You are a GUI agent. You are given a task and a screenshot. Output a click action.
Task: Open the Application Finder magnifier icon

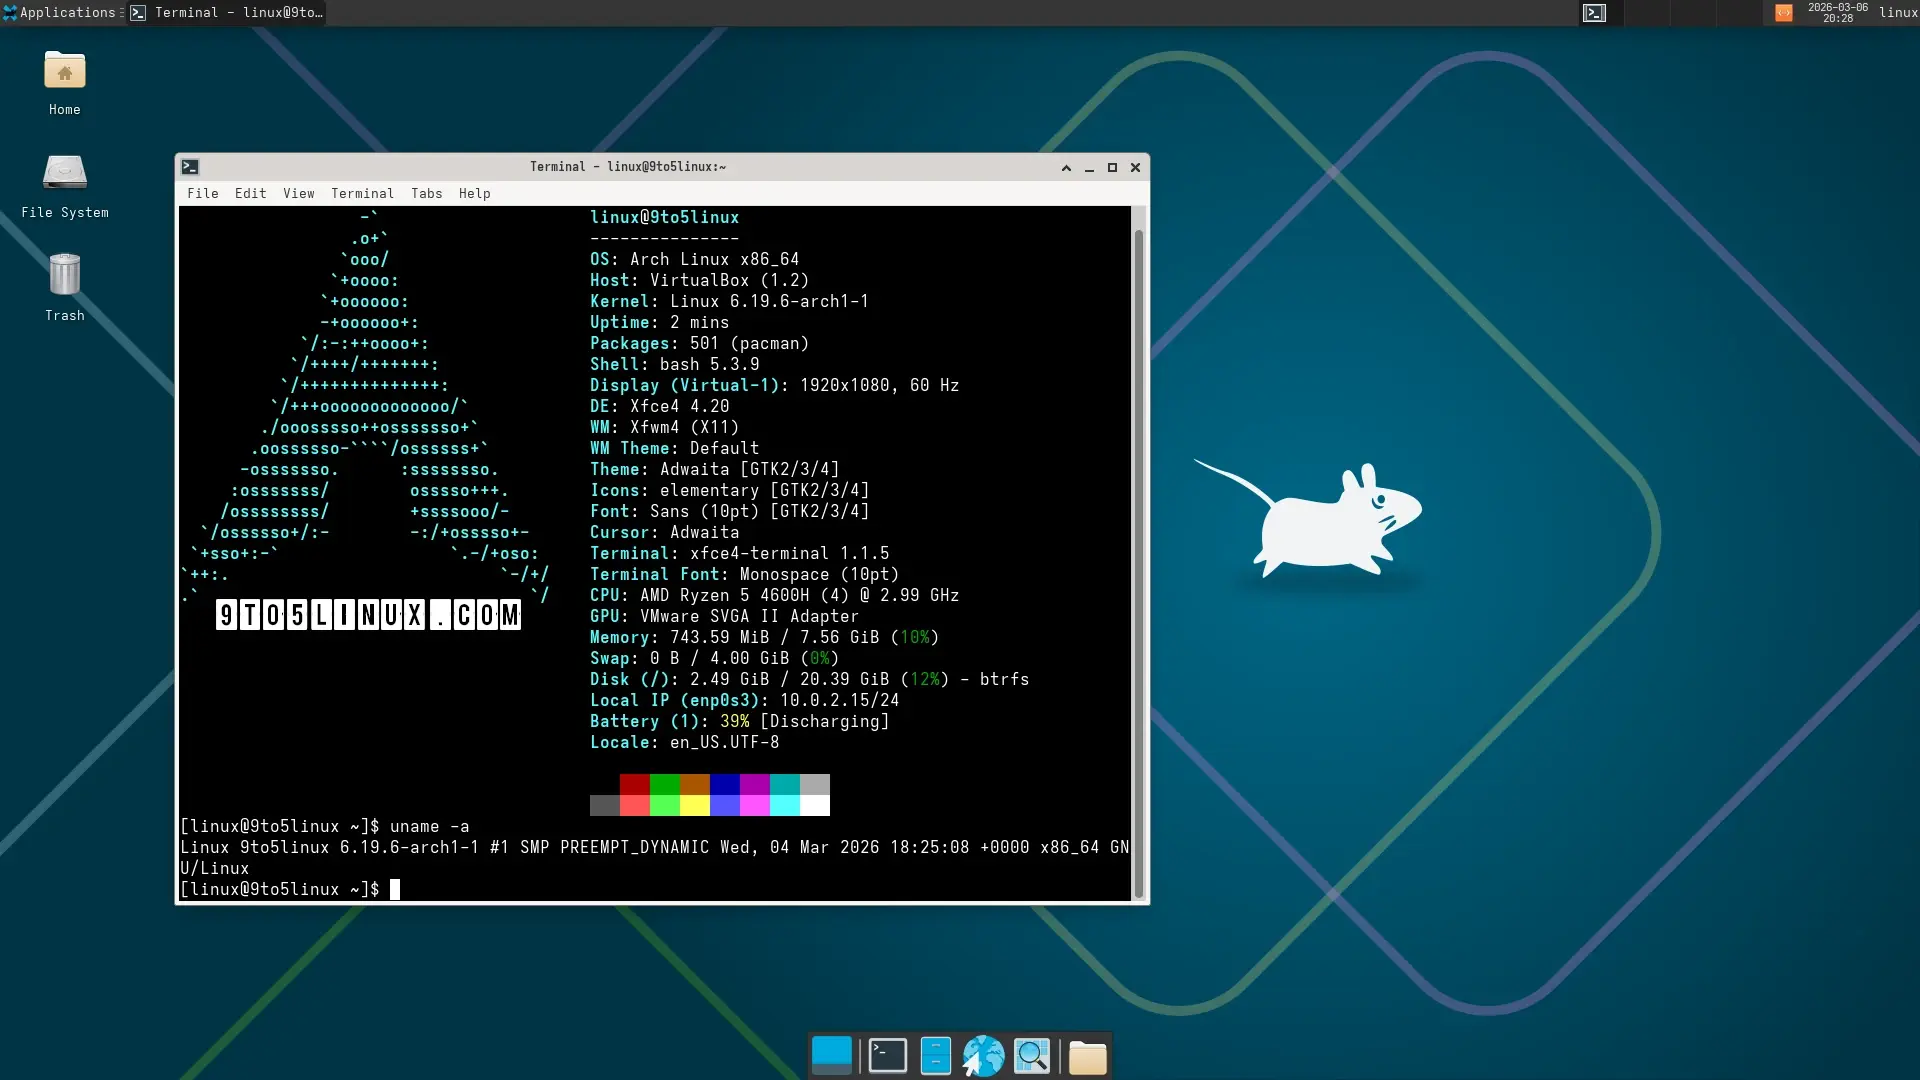click(x=1032, y=1056)
